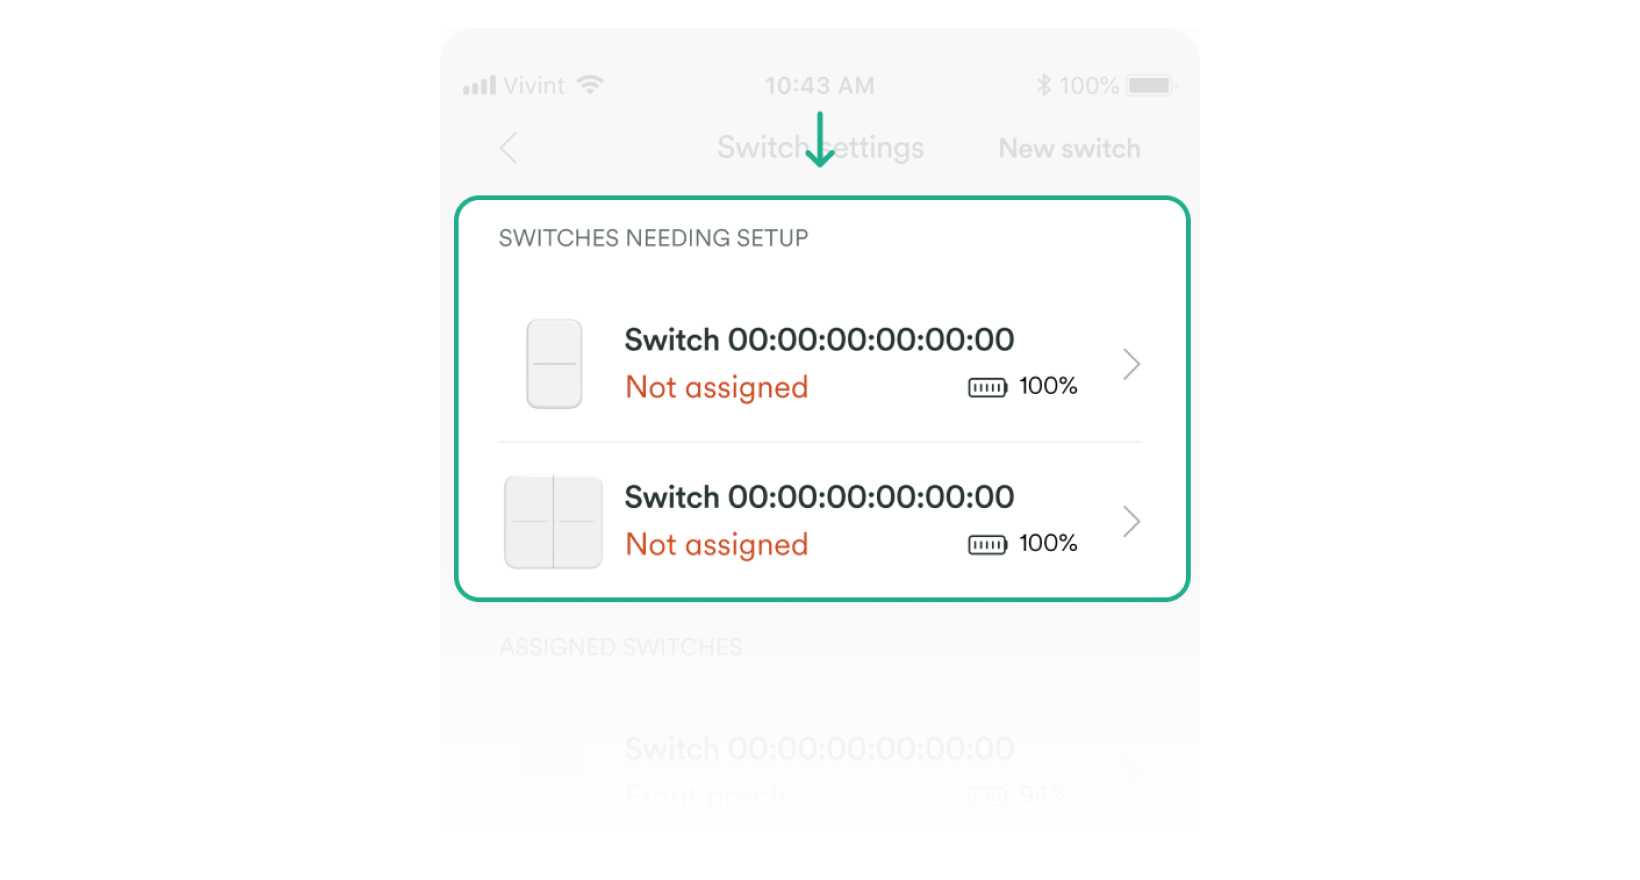
Task: Select "Not assigned" status of single-rocker switch
Action: tap(716, 387)
